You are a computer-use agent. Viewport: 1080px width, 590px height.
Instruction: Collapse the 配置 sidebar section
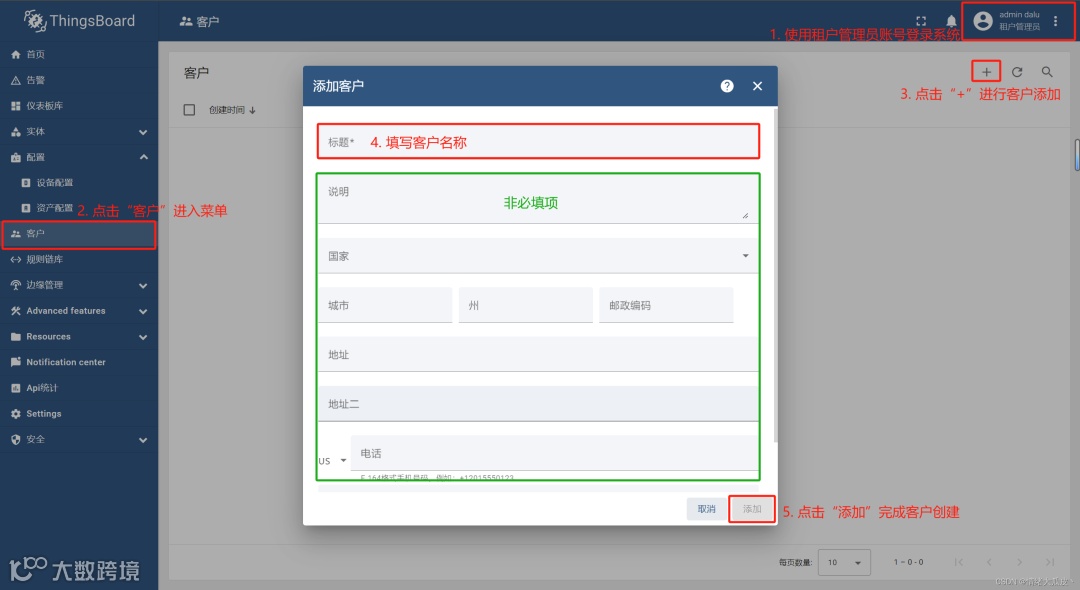[x=143, y=156]
